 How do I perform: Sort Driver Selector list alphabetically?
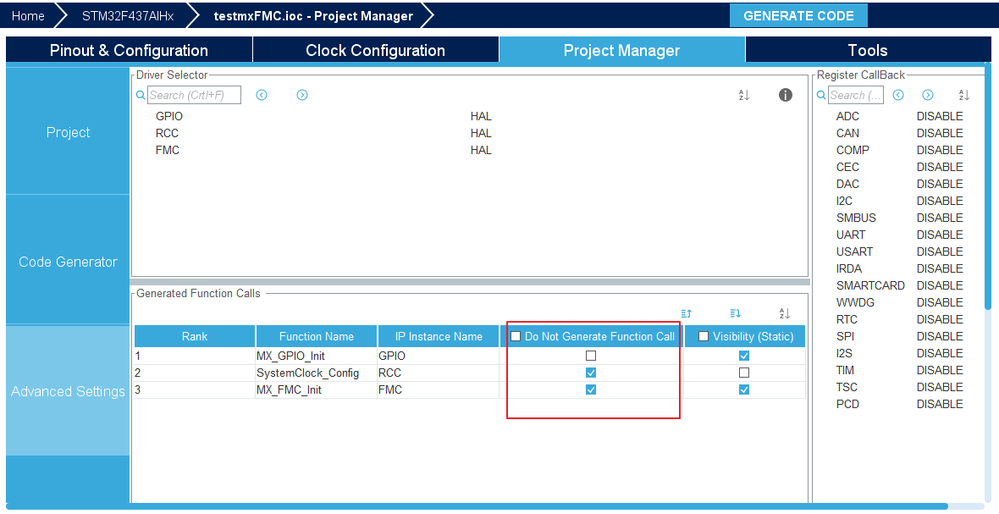[744, 95]
